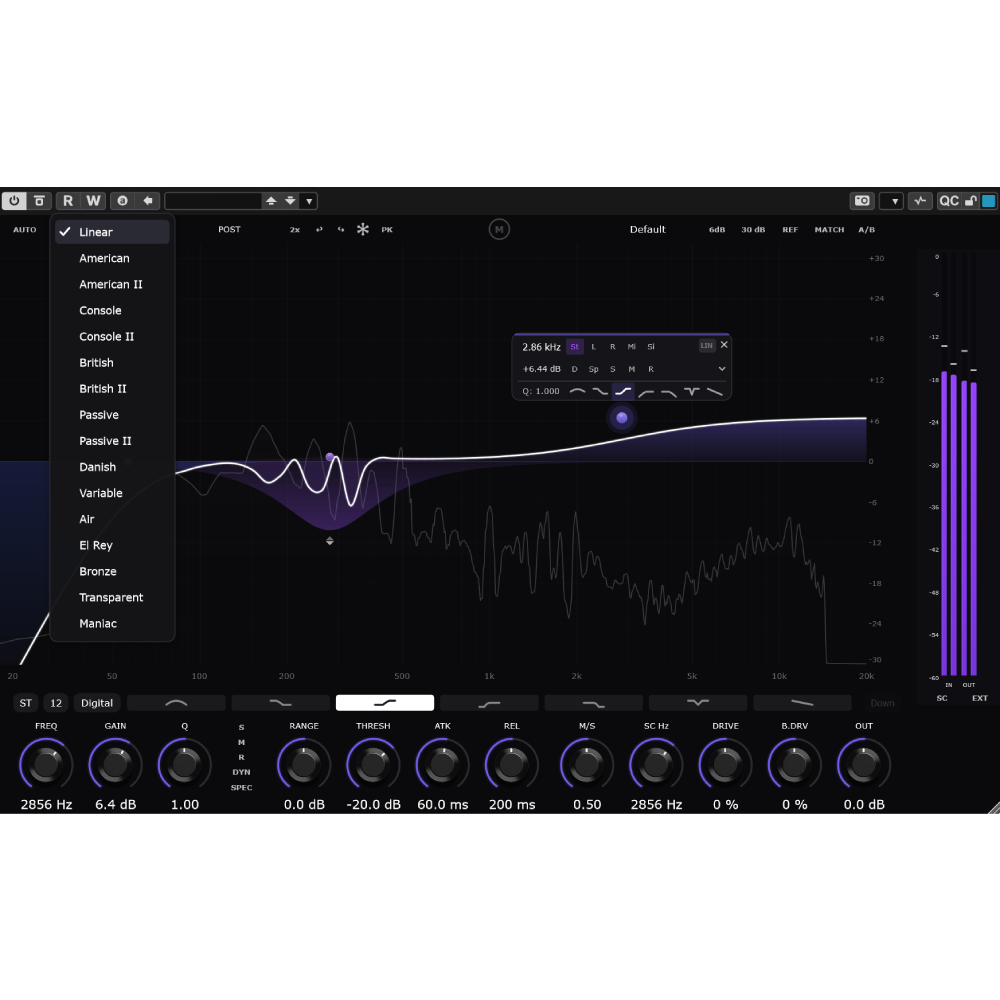Screen dimensions: 1000x1000
Task: Click the MATCH button
Action: [829, 230]
